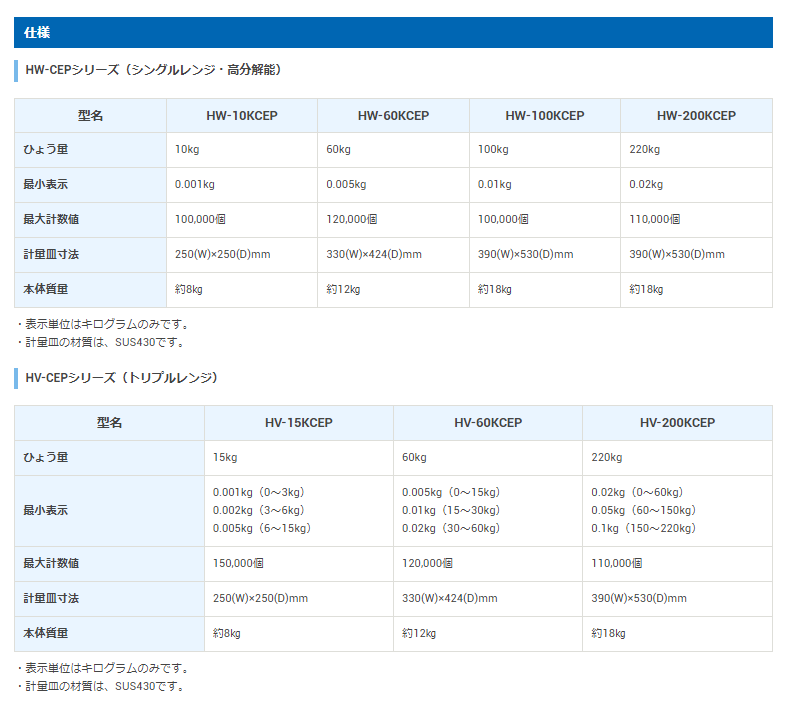Click 0.1kg（150～220kg）range line
Image resolution: width=791 pixels, height=710 pixels.
point(644,528)
